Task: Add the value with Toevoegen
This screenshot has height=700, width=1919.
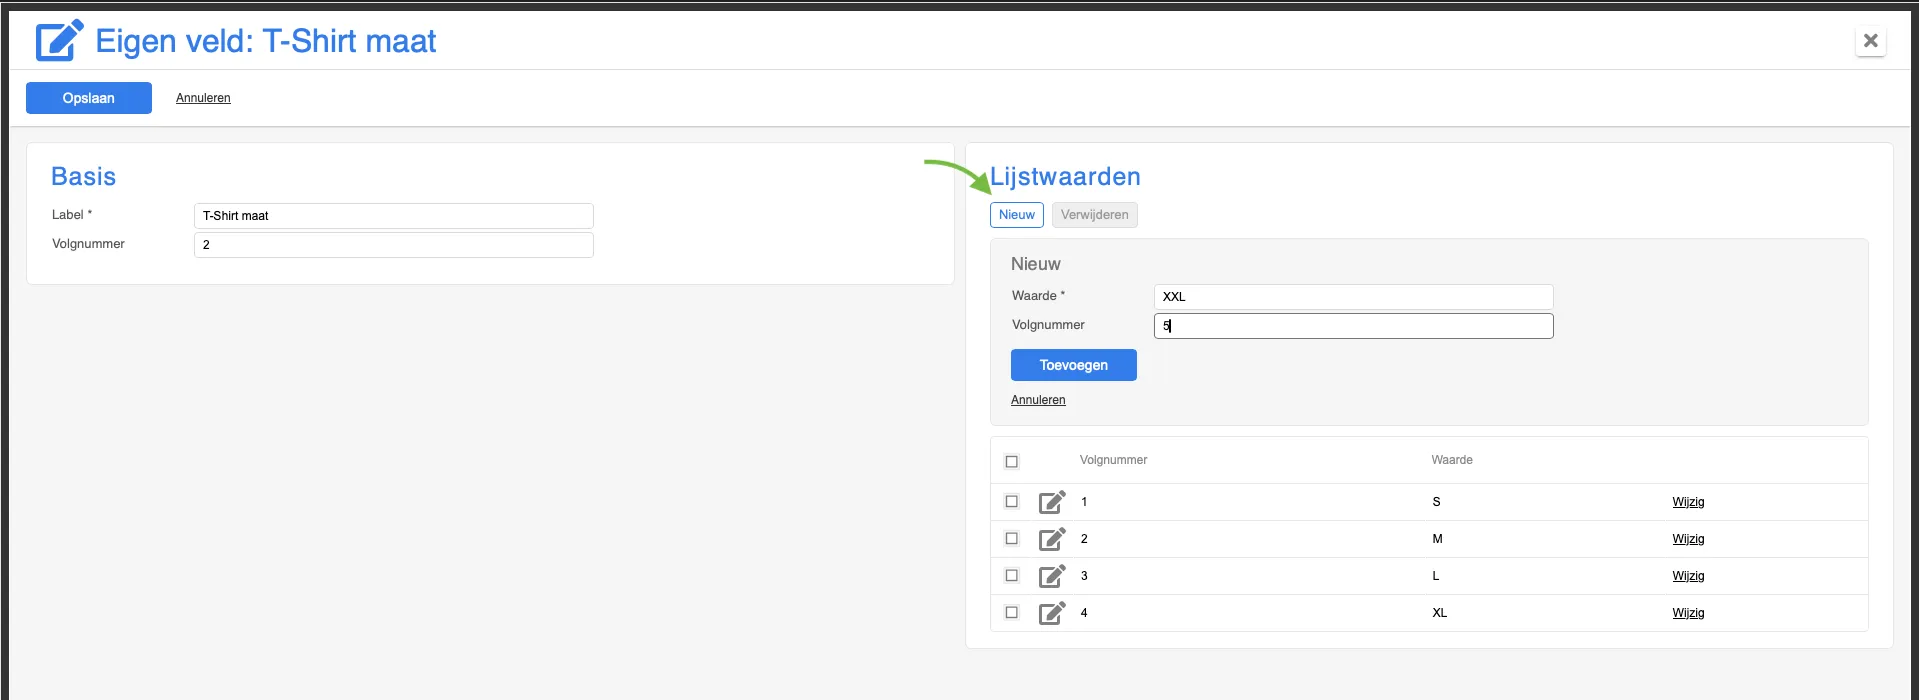Action: click(x=1074, y=365)
